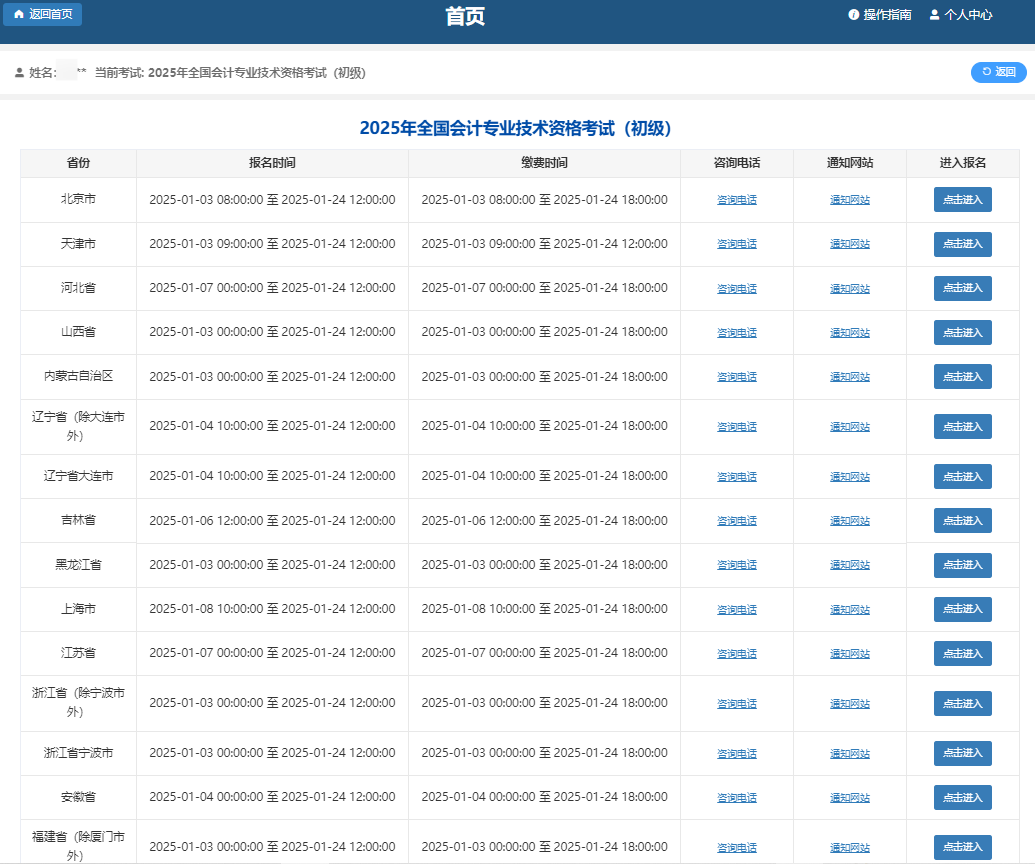Open 操作指南 help guide
Image resolution: width=1035 pixels, height=864 pixels.
879,15
